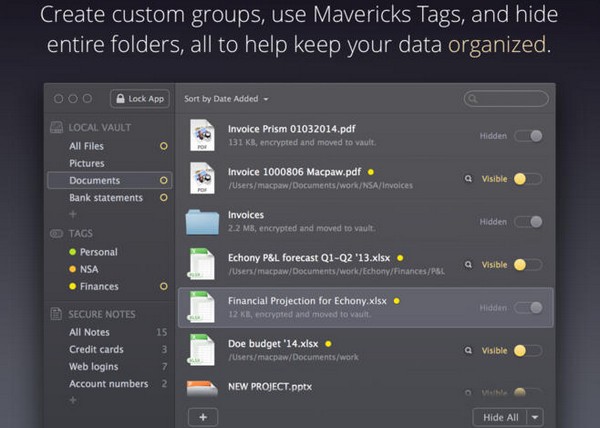The image size is (600, 428).
Task: Click the Hide All button
Action: pyautogui.click(x=500, y=417)
